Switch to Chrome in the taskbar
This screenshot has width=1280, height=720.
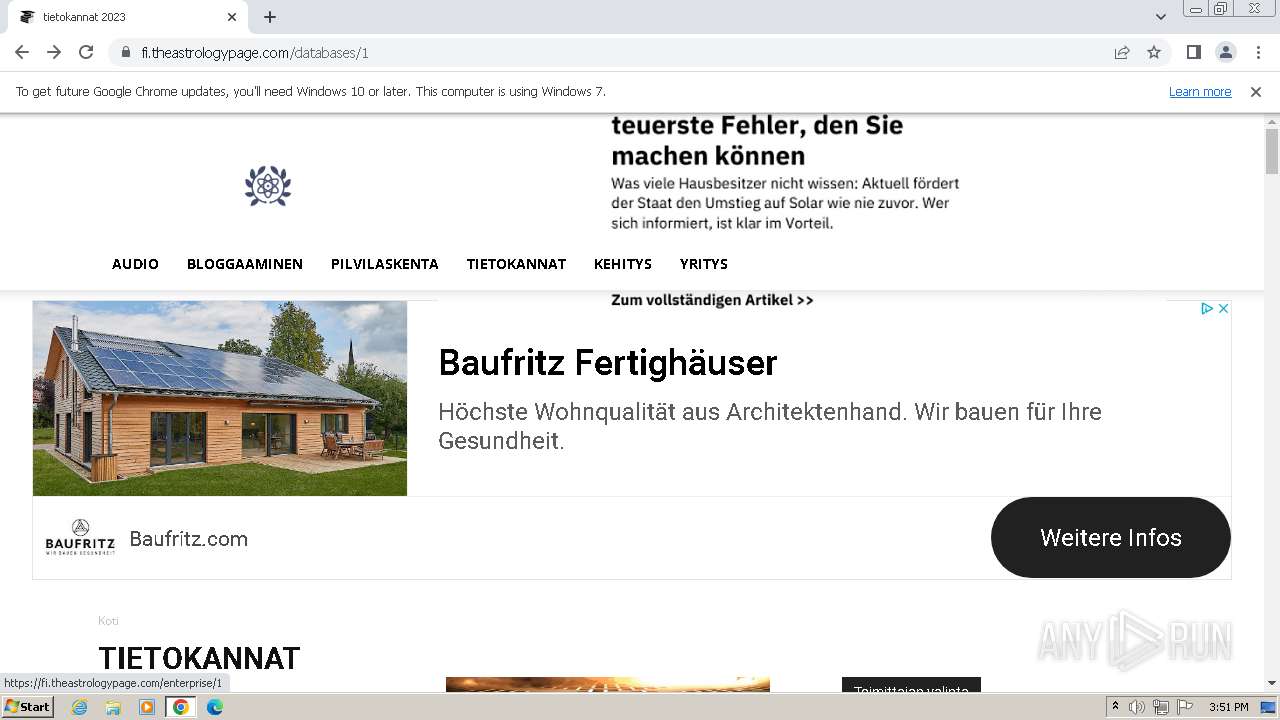point(181,707)
